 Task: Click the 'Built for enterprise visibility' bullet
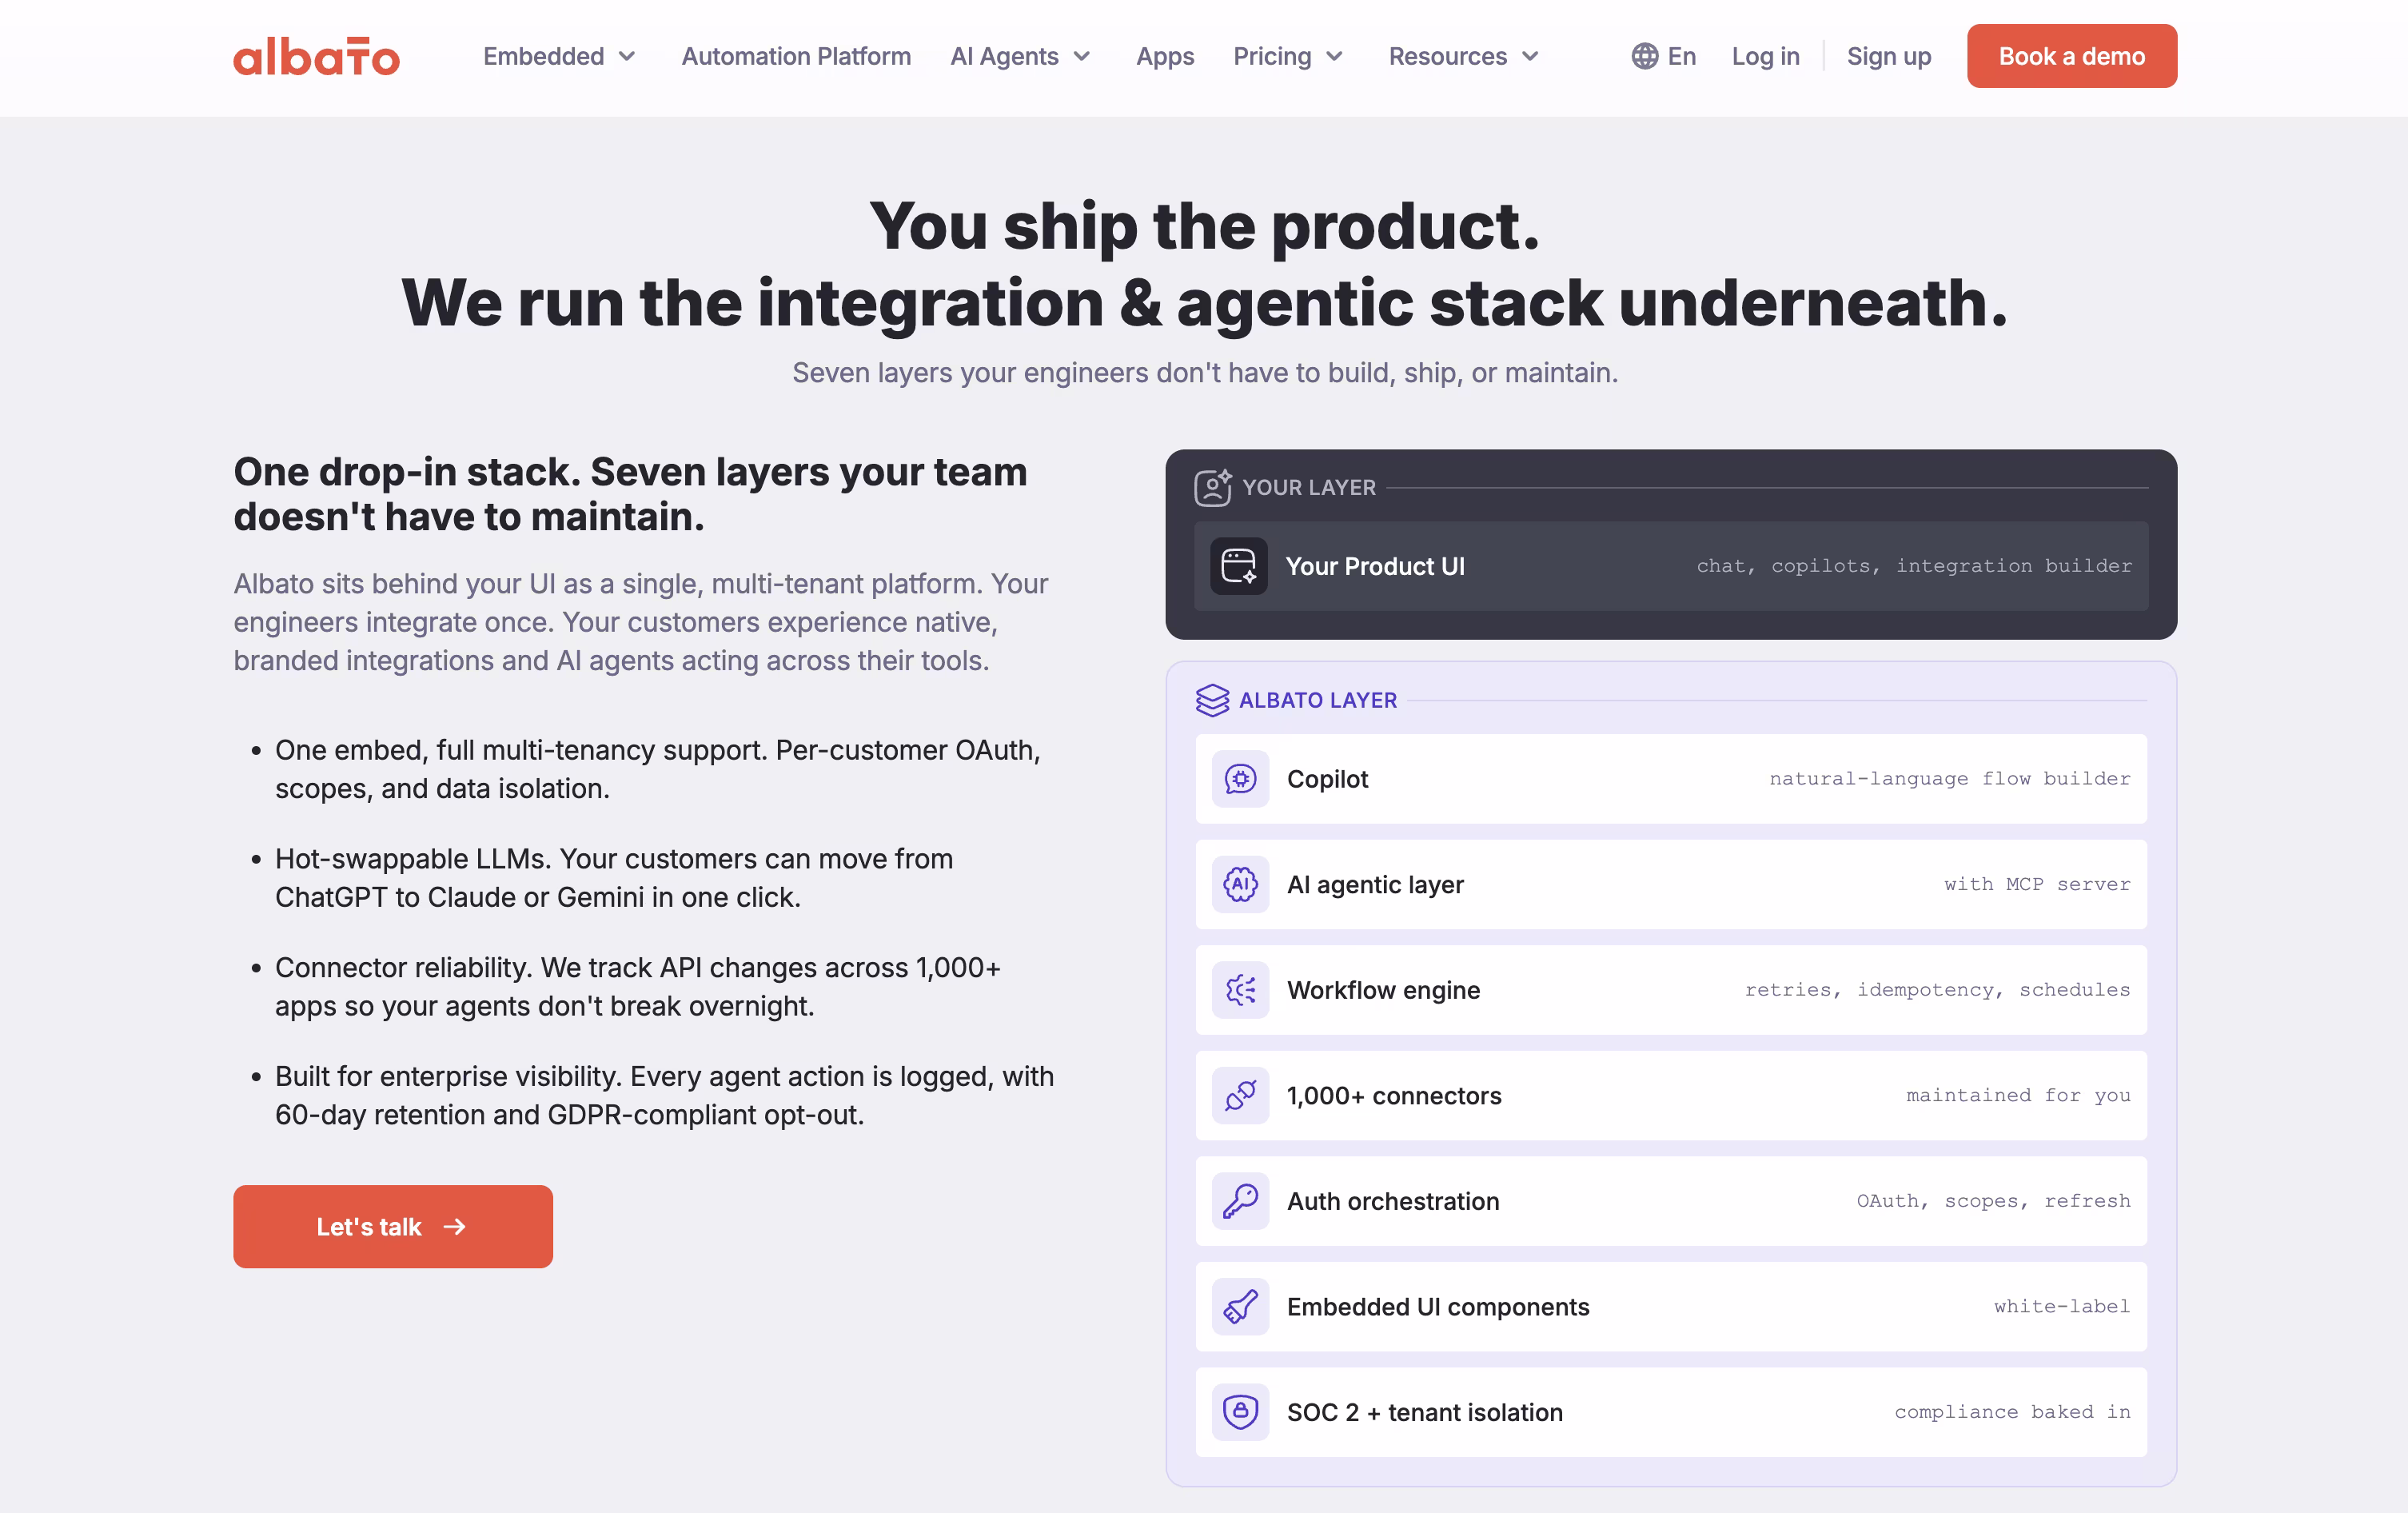(x=664, y=1095)
